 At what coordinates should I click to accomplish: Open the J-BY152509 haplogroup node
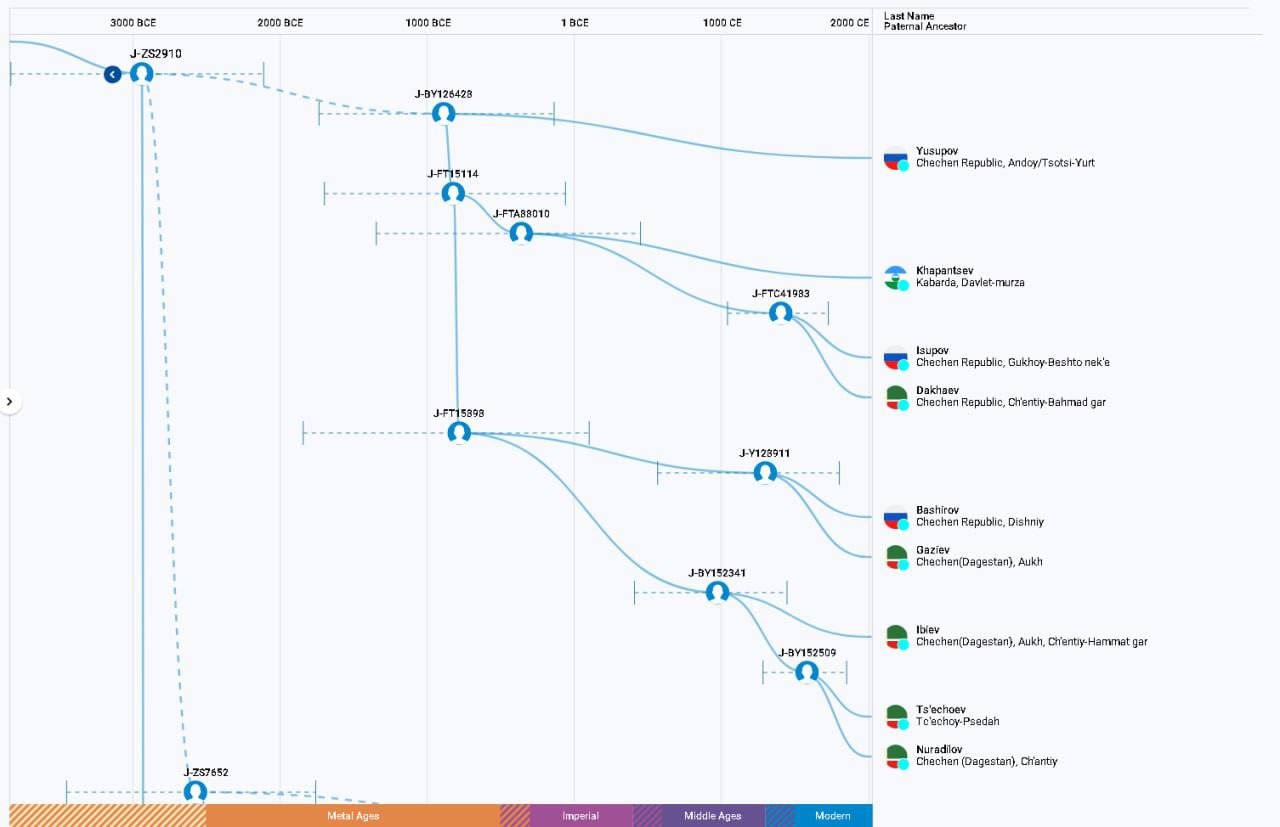[807, 672]
